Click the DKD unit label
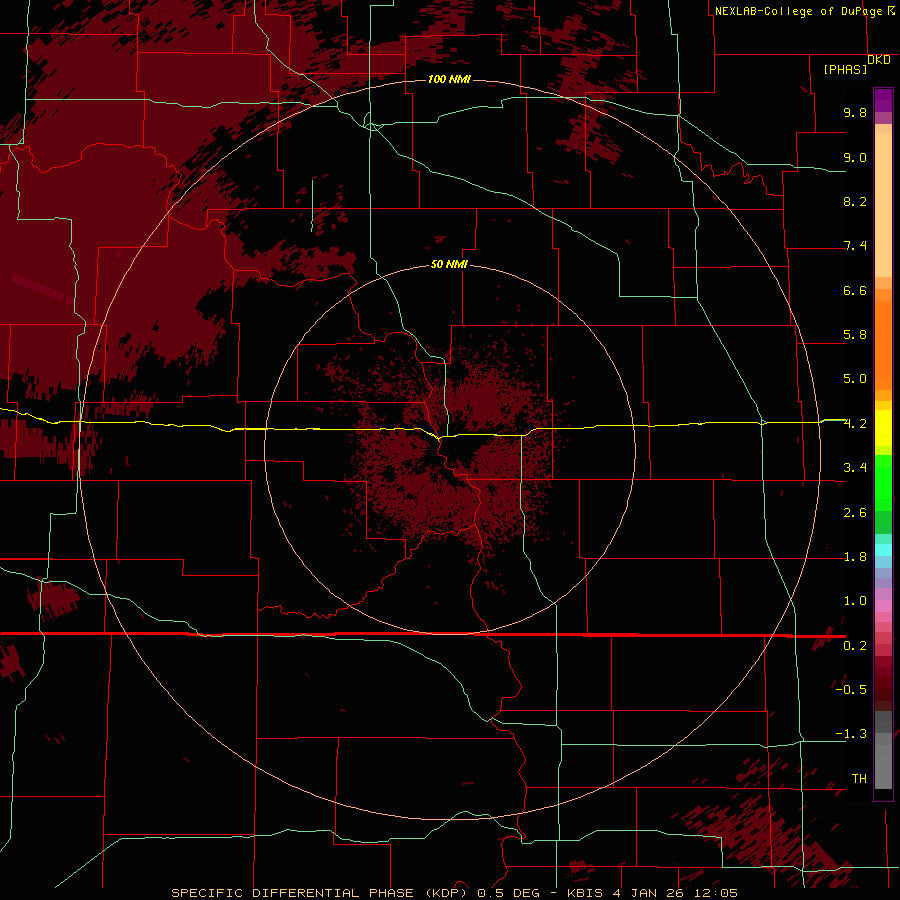 click(x=879, y=60)
